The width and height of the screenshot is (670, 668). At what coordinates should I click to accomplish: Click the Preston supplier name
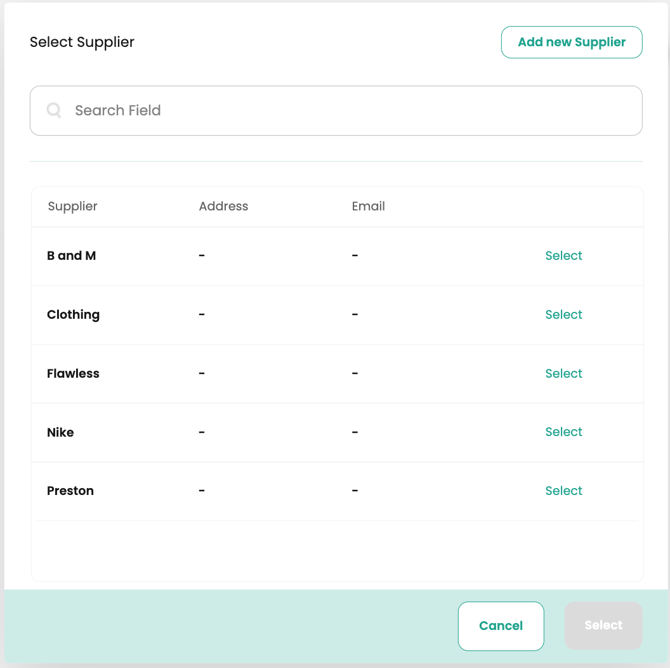(x=70, y=491)
